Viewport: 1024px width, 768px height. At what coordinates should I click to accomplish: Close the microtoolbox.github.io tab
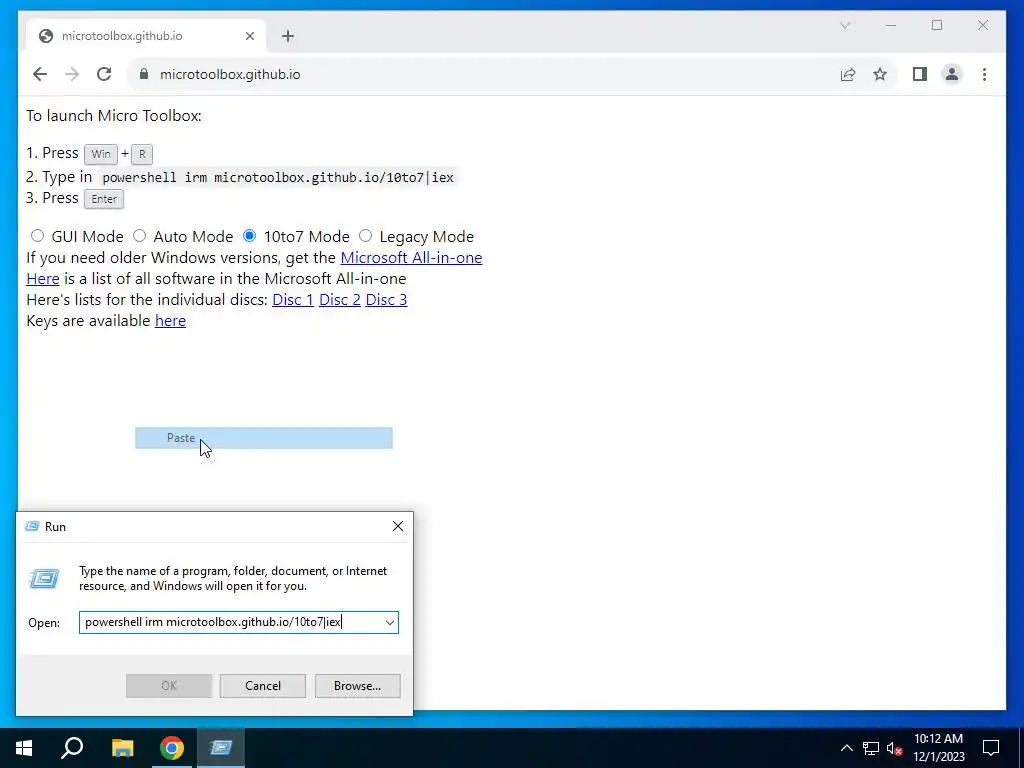tap(249, 36)
